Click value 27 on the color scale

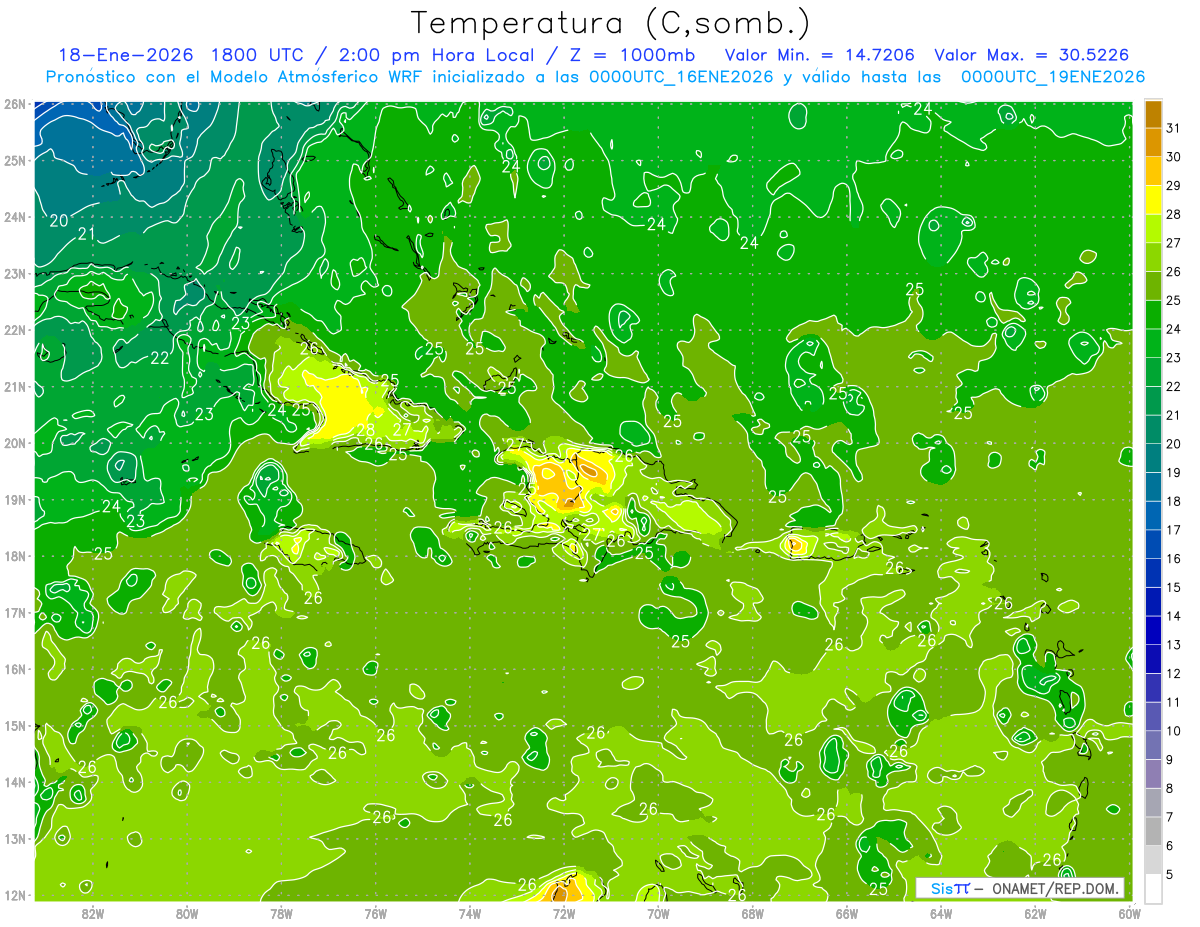1174,243
